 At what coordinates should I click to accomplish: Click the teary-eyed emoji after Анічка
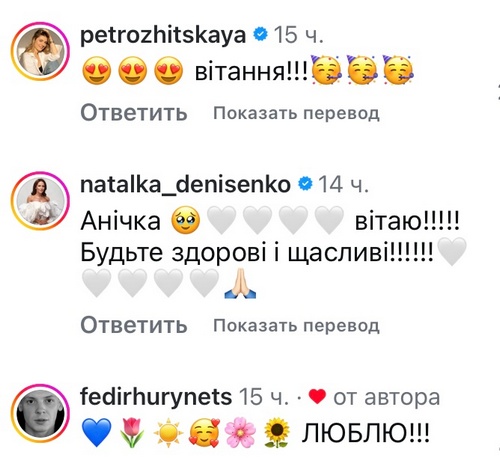point(186,220)
